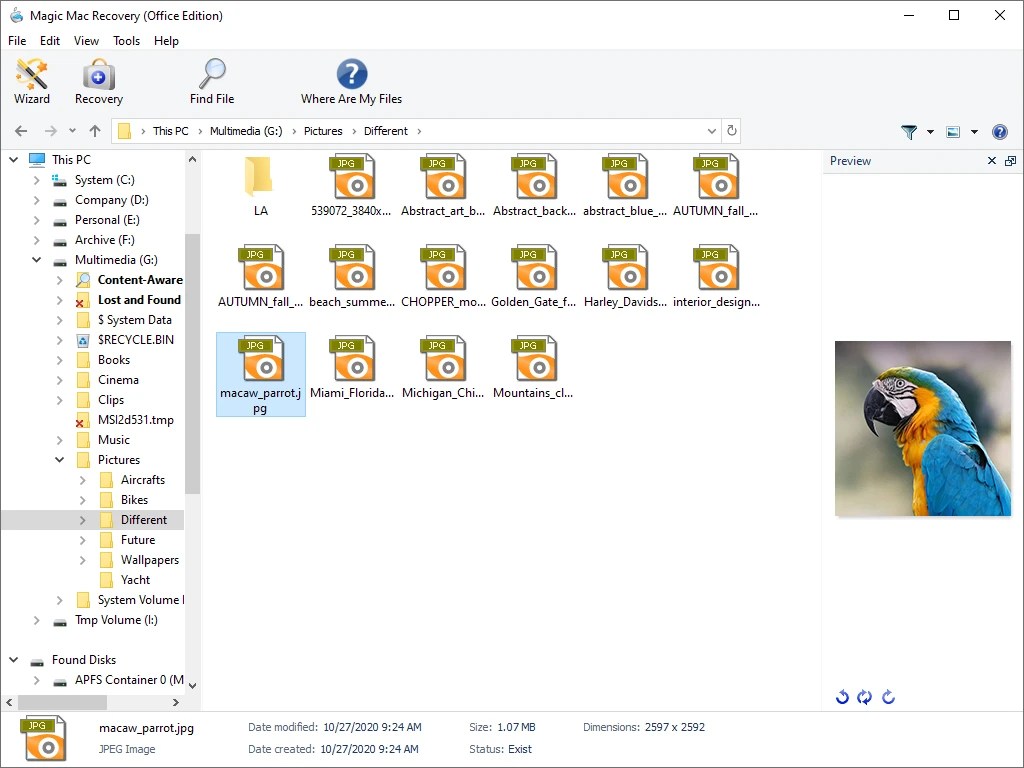The width and height of the screenshot is (1024, 768).
Task: Rotate the preview image counterclockwise
Action: (x=843, y=697)
